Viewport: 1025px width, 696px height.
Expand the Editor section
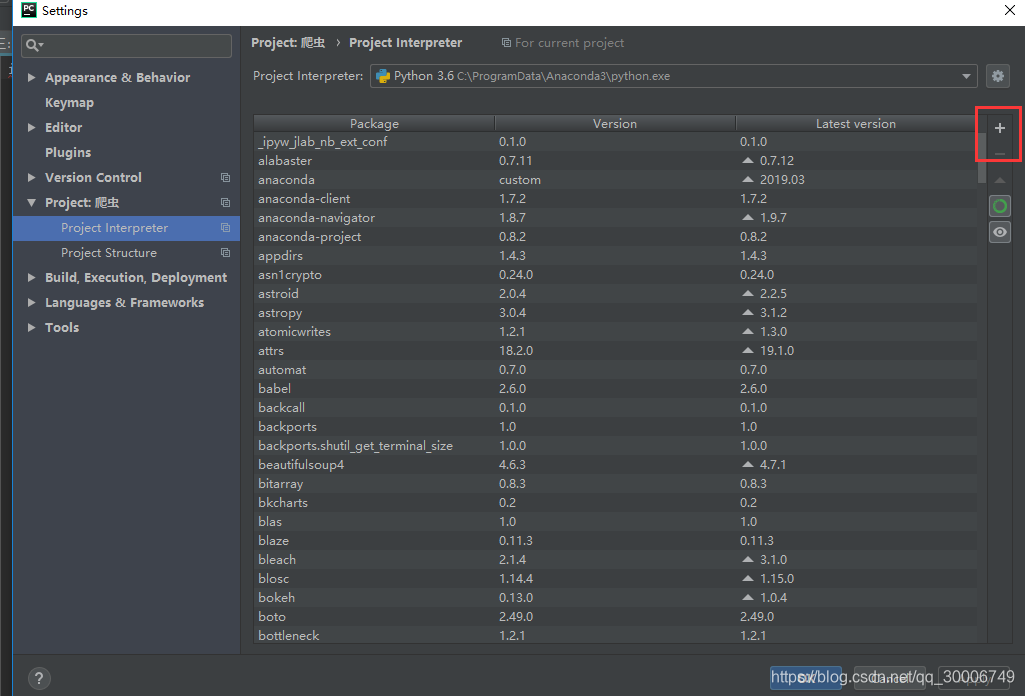[x=31, y=127]
